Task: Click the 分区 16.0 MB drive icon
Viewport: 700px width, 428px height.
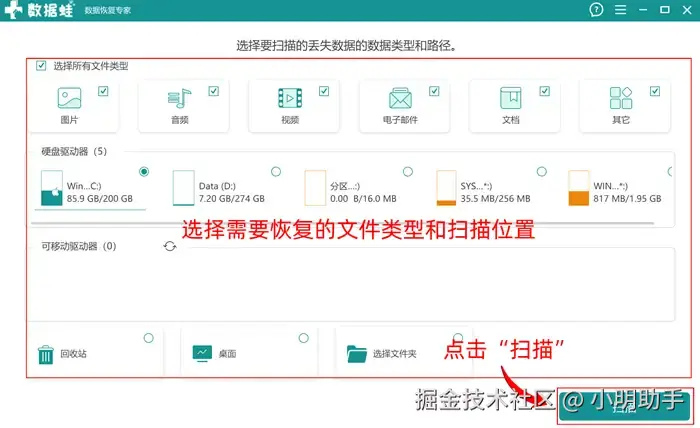Action: tap(315, 188)
